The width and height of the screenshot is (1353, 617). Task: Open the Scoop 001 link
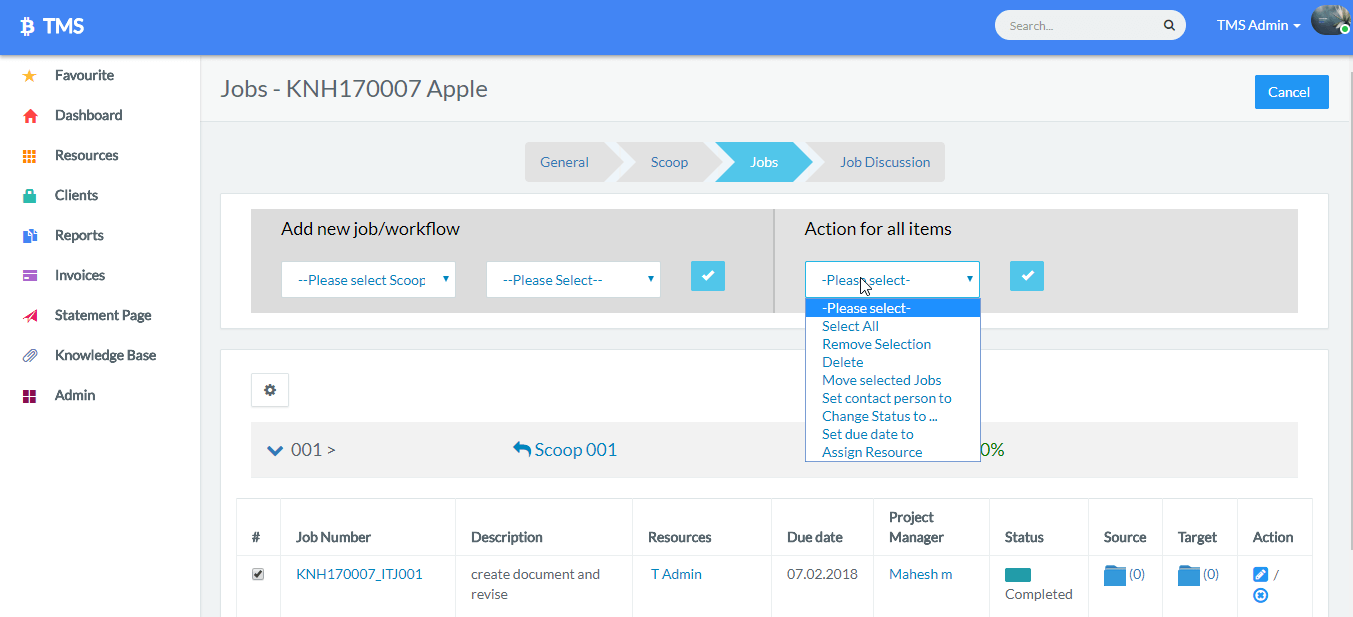575,450
